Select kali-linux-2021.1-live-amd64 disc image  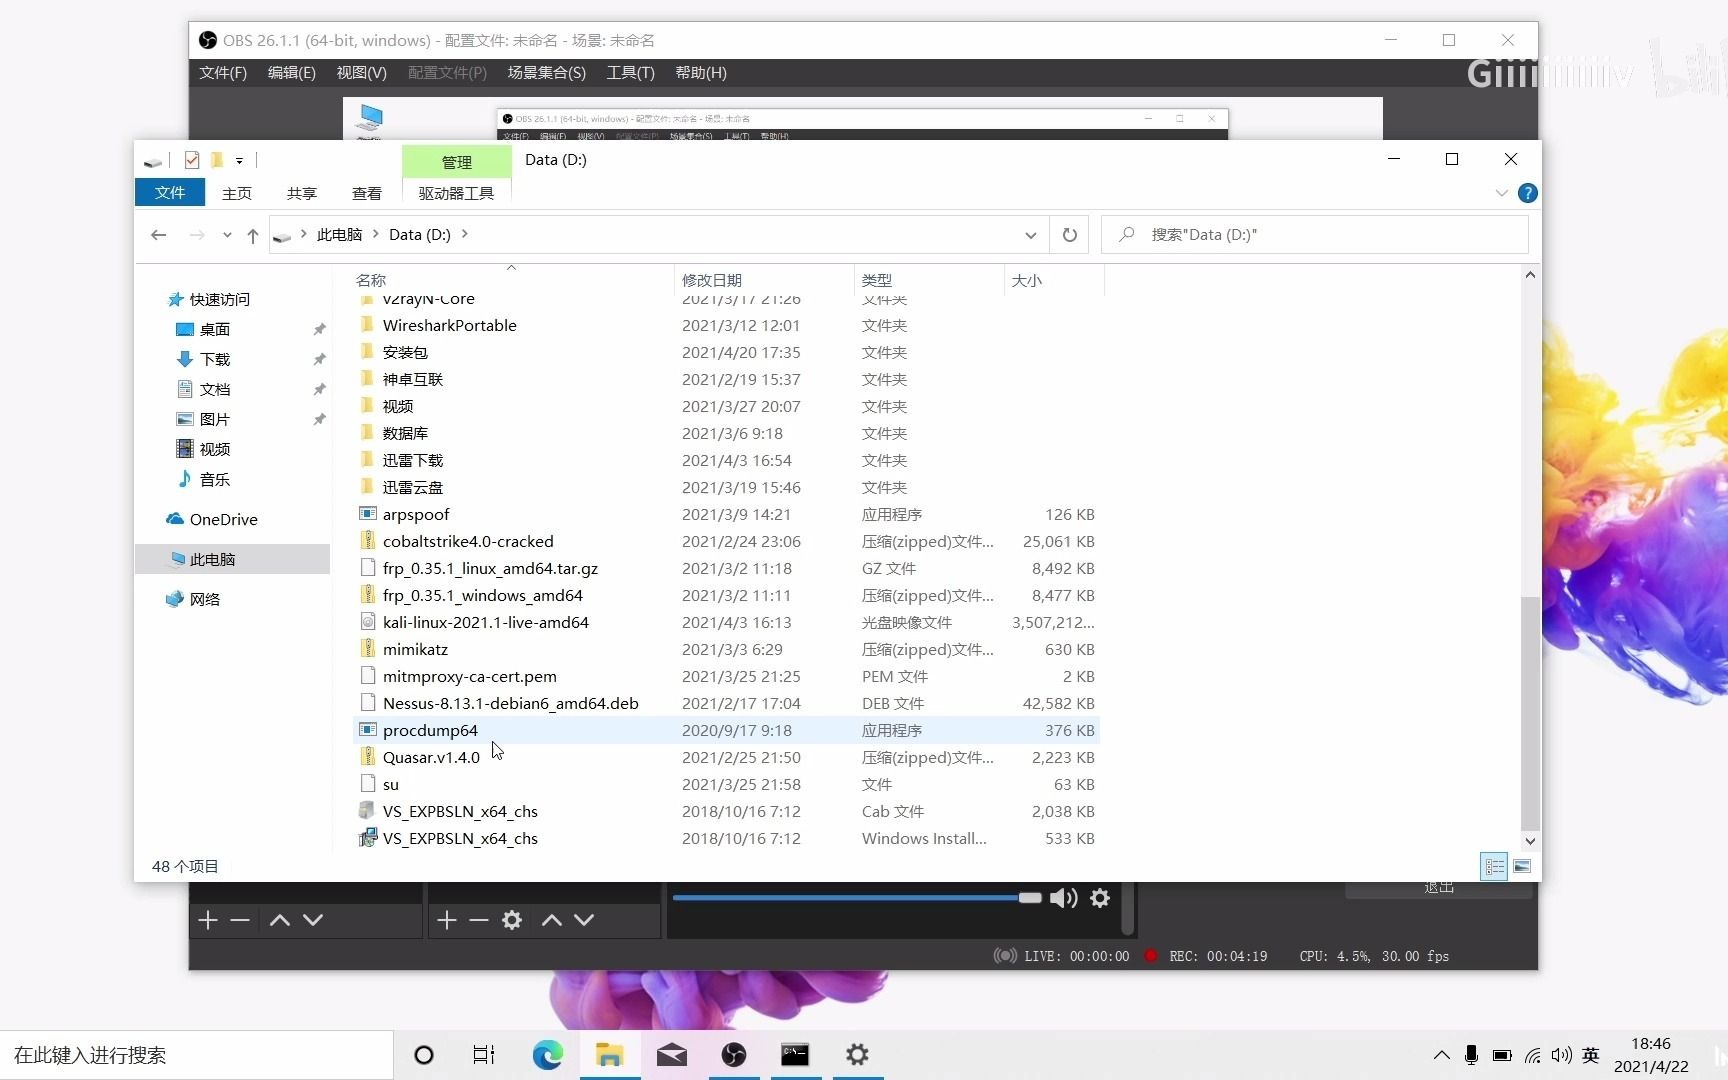485,622
